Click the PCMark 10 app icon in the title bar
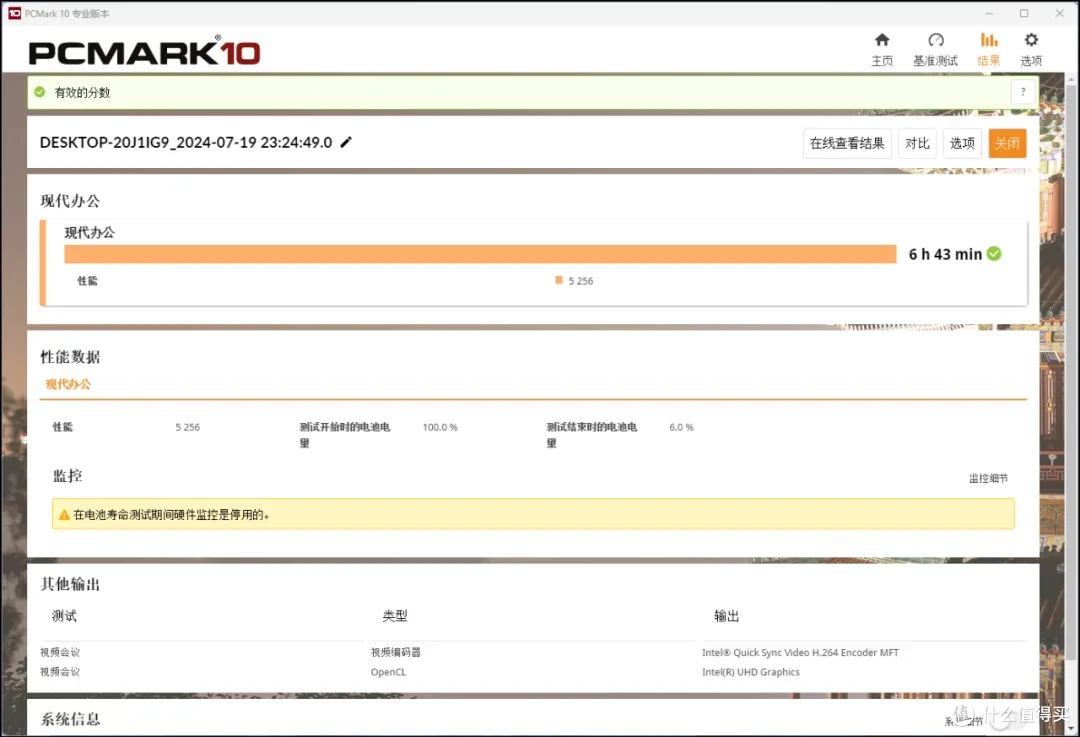Viewport: 1080px width, 737px height. click(x=14, y=13)
